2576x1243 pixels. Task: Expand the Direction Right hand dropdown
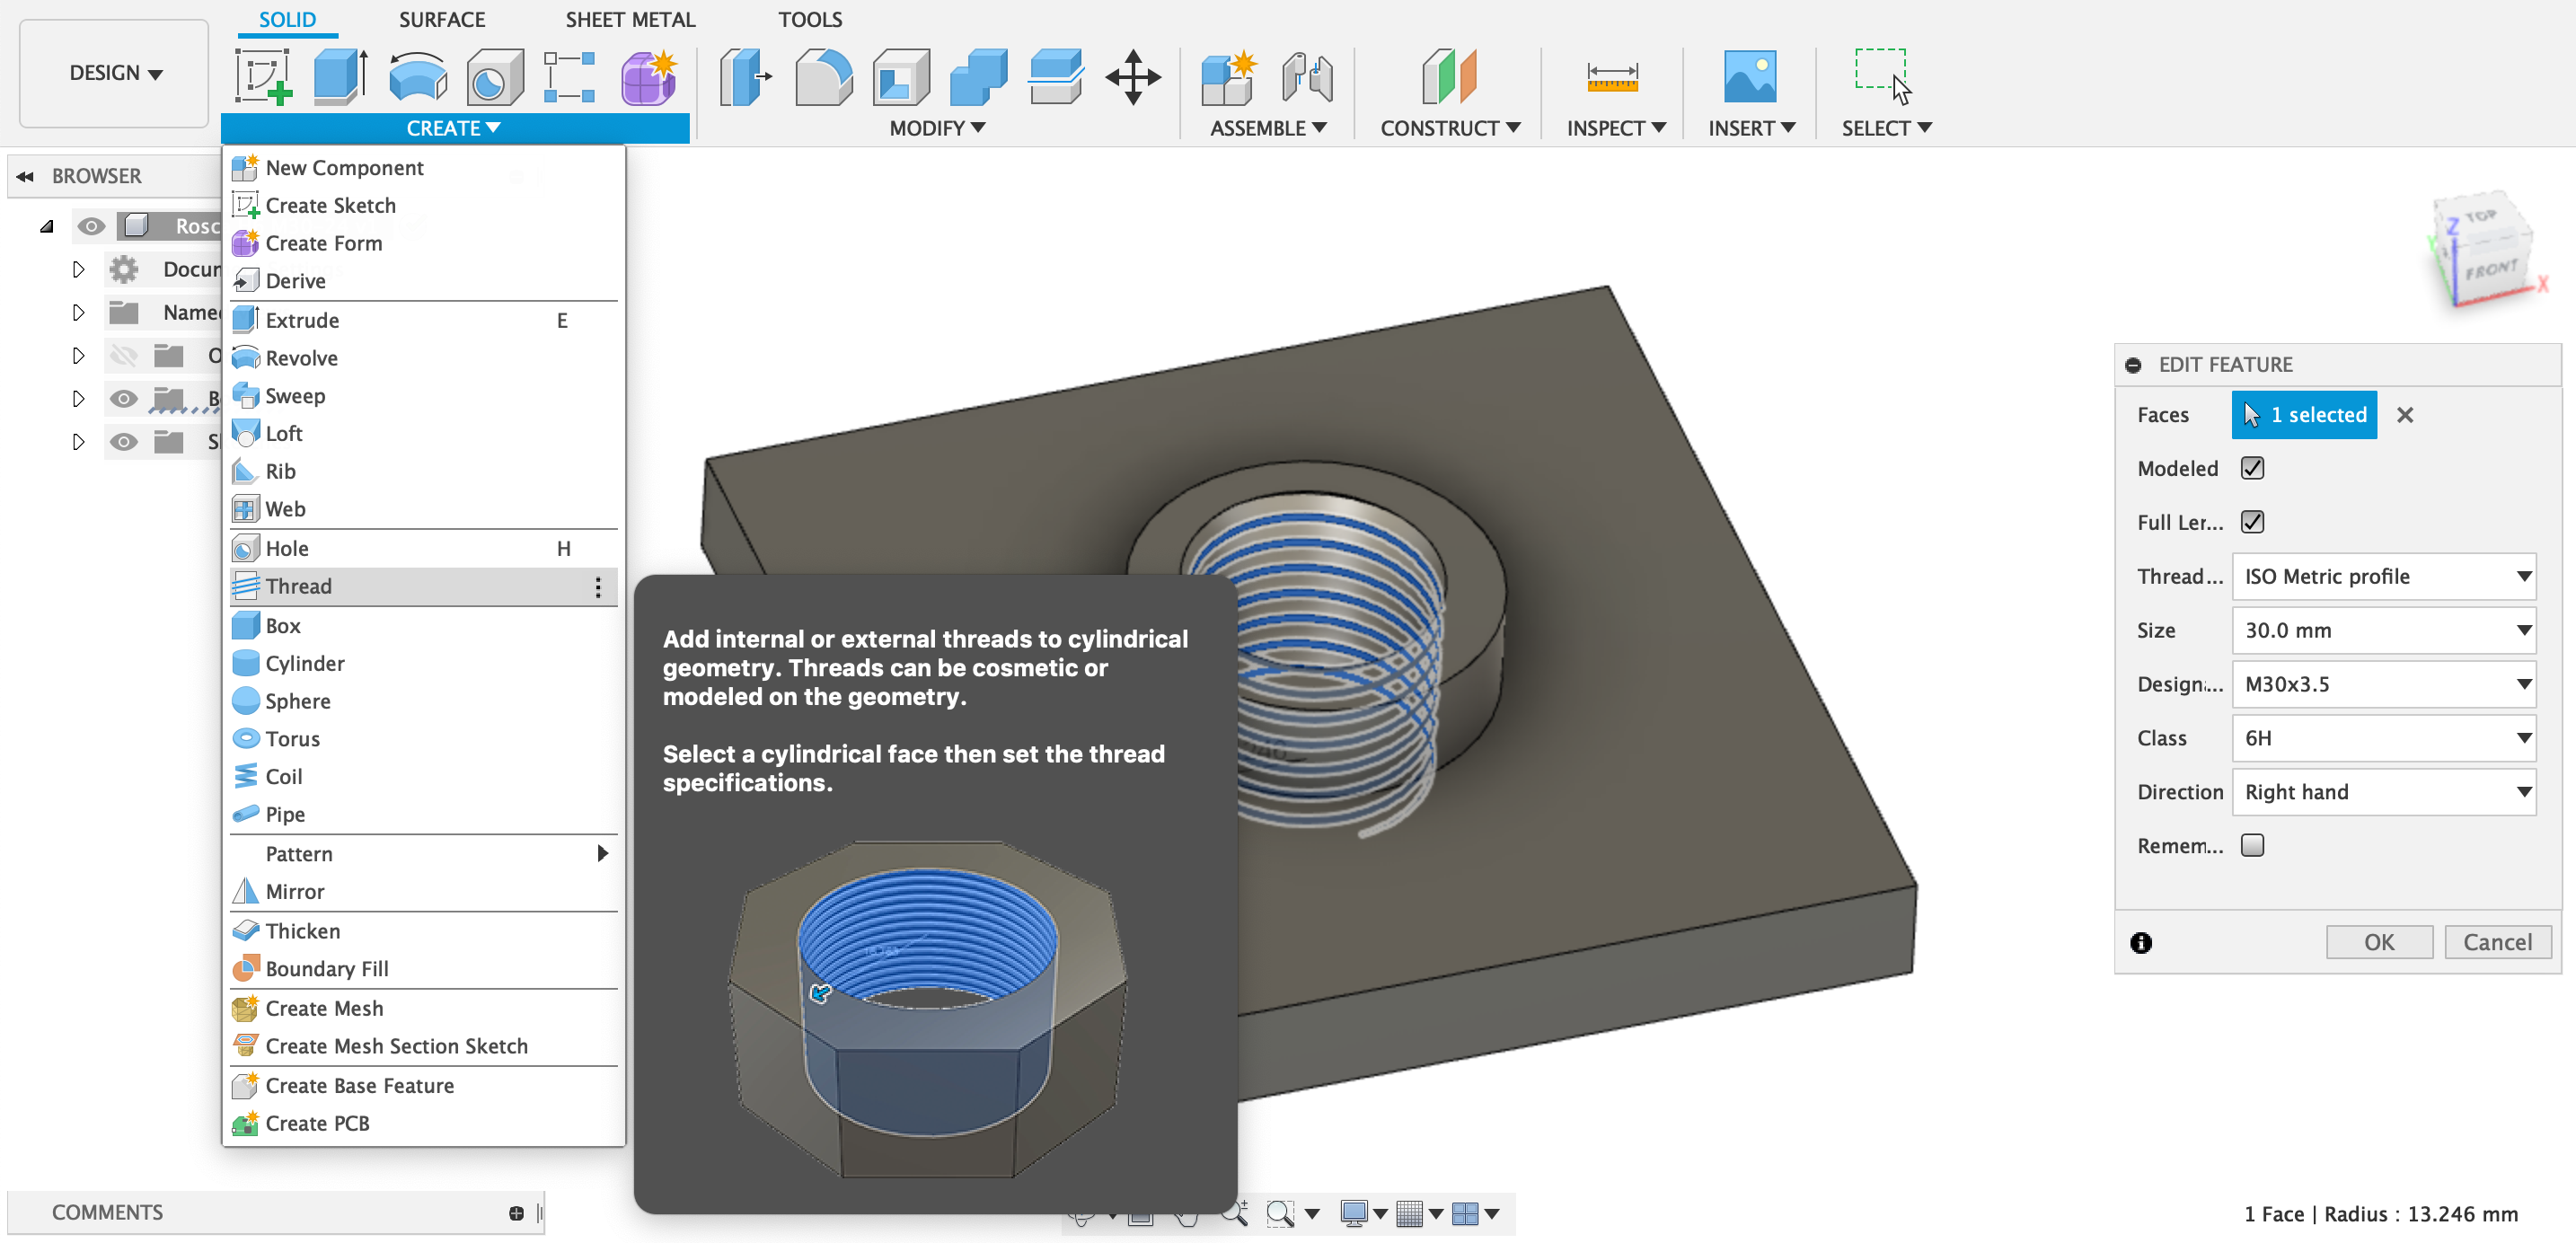tap(2383, 792)
